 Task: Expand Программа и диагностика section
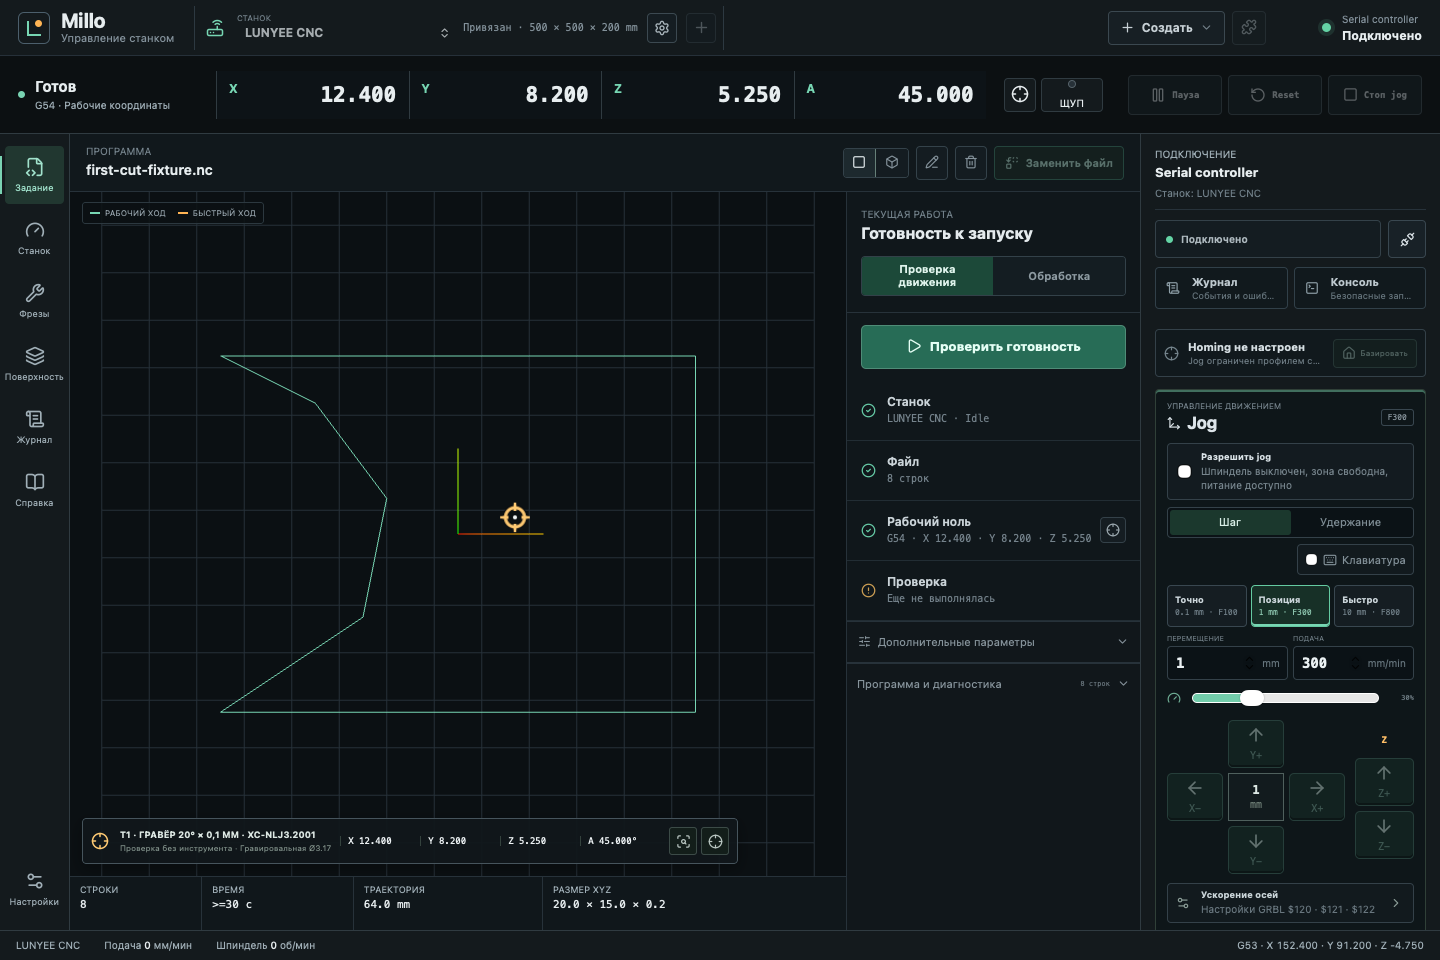tap(993, 684)
